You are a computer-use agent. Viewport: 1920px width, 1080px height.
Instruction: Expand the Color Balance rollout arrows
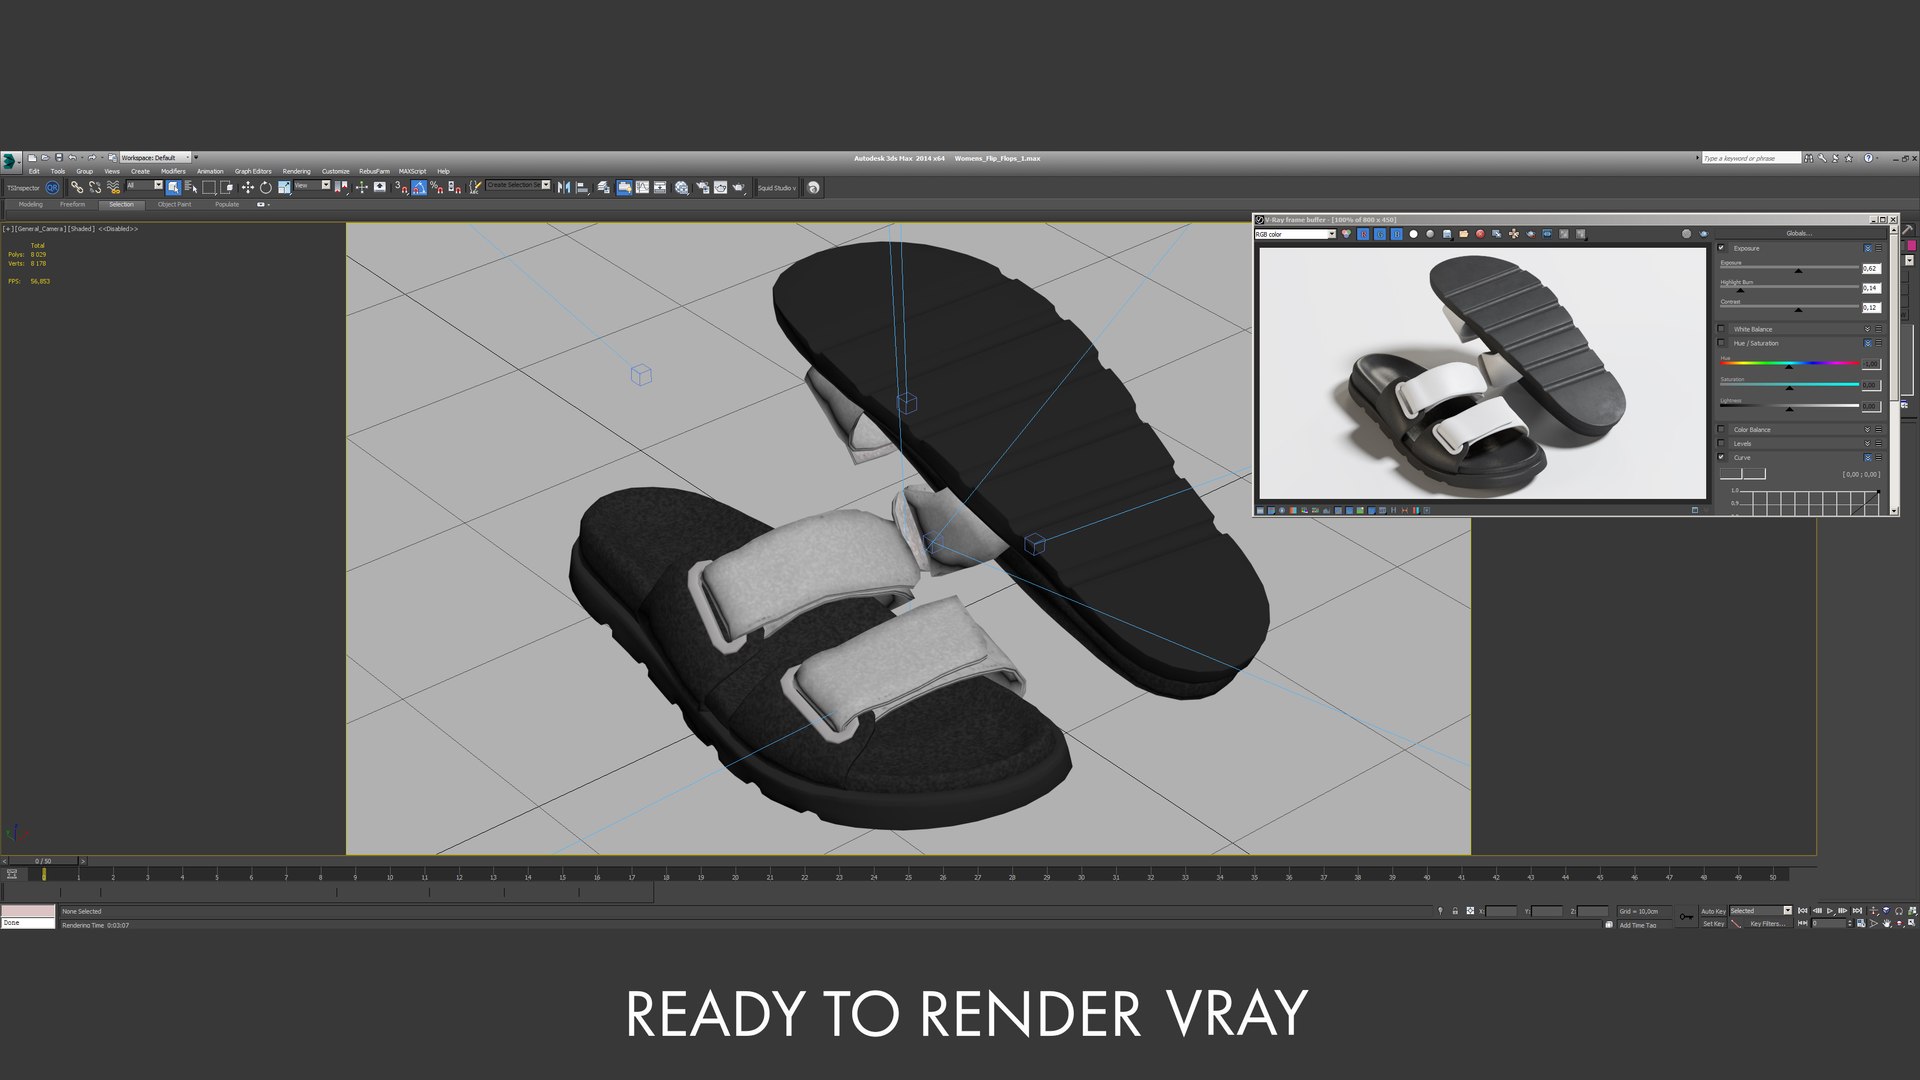click(x=1867, y=430)
